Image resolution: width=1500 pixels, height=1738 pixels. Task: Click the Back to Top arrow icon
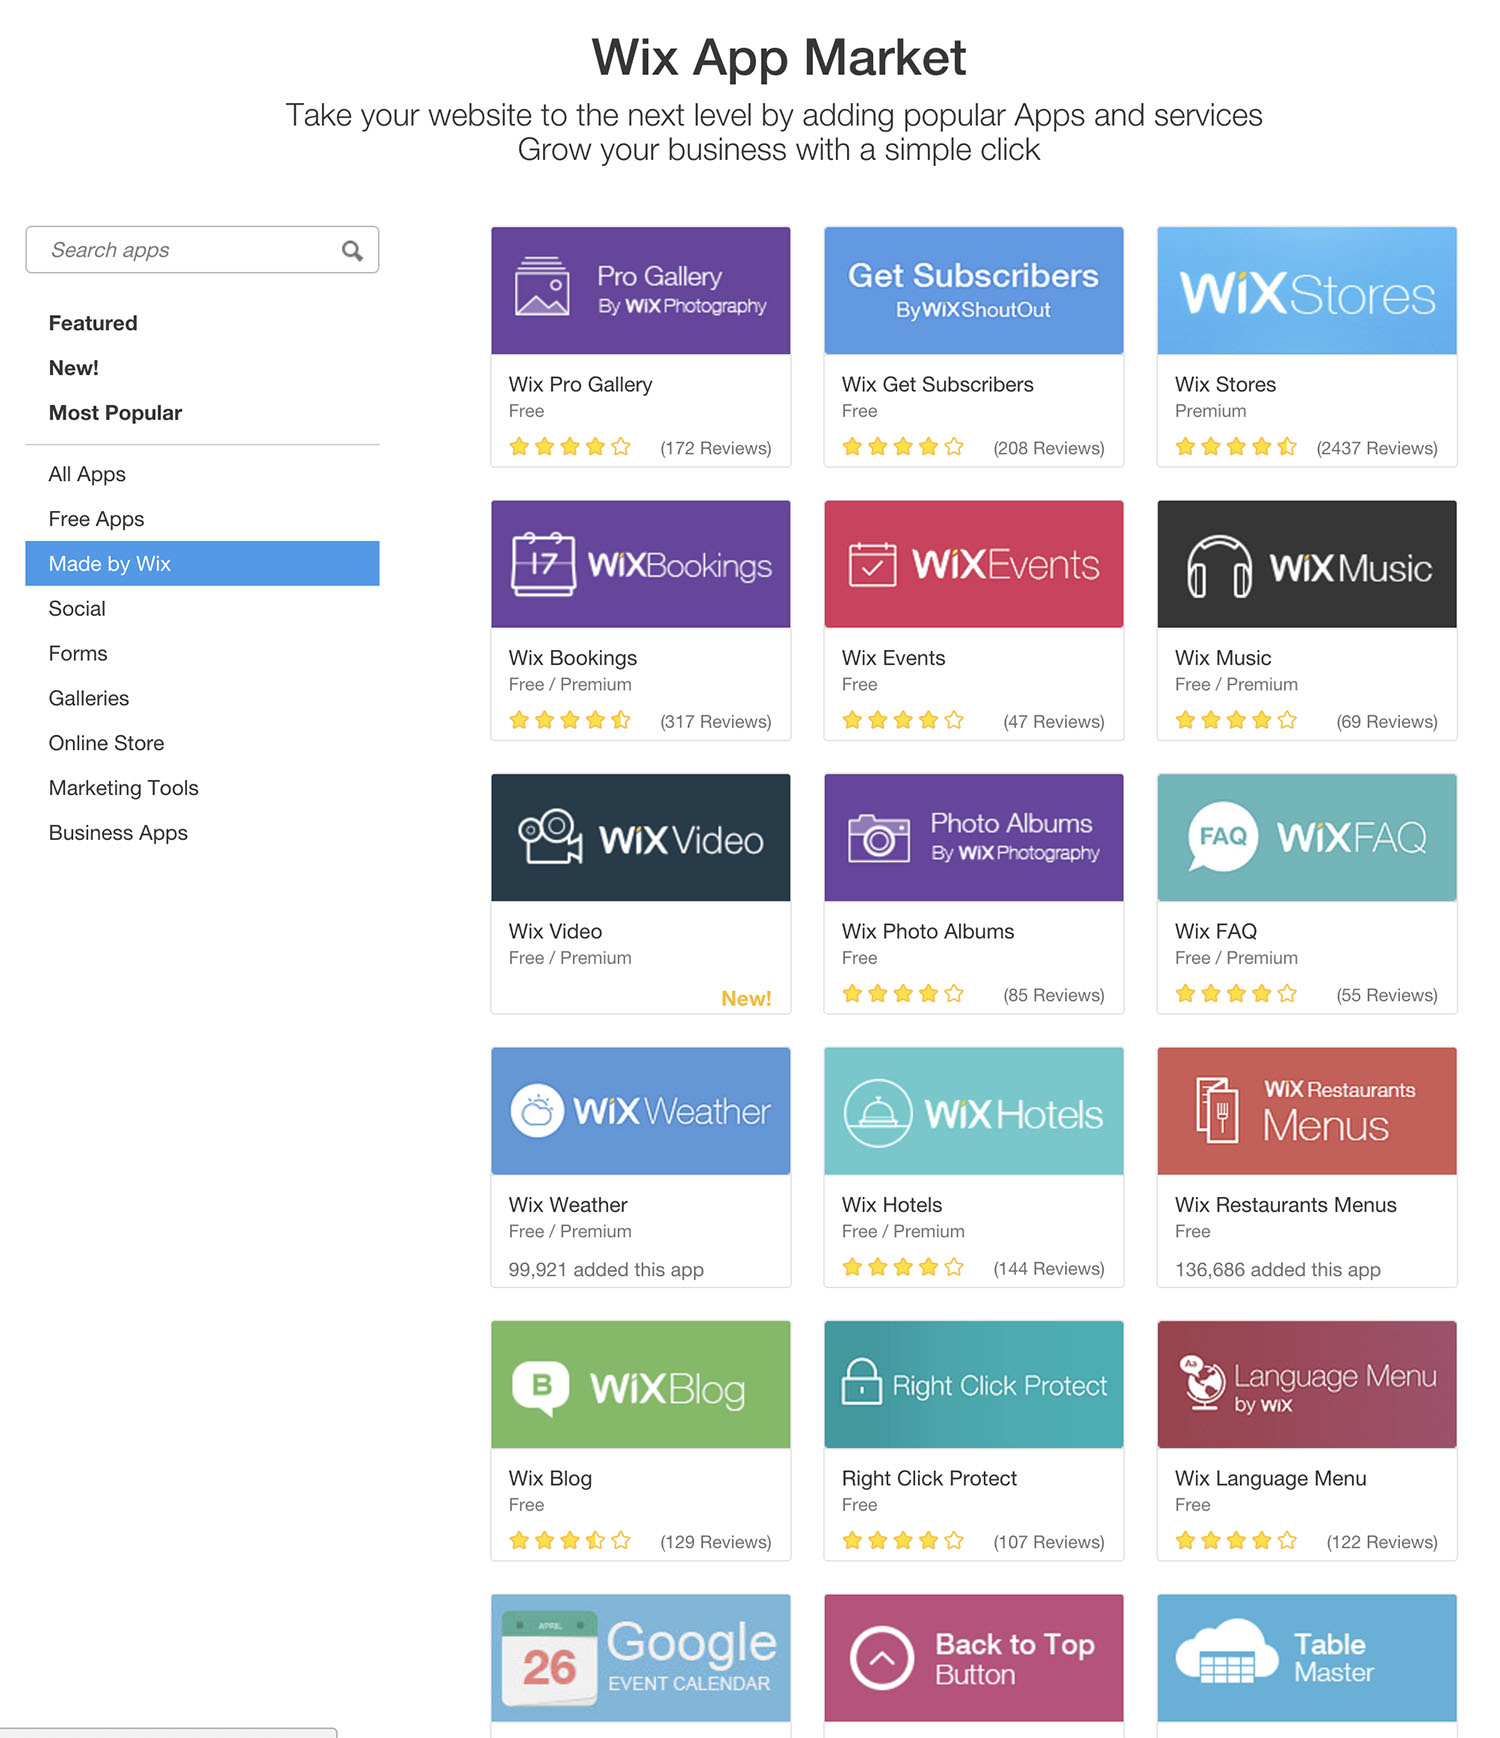click(881, 1658)
